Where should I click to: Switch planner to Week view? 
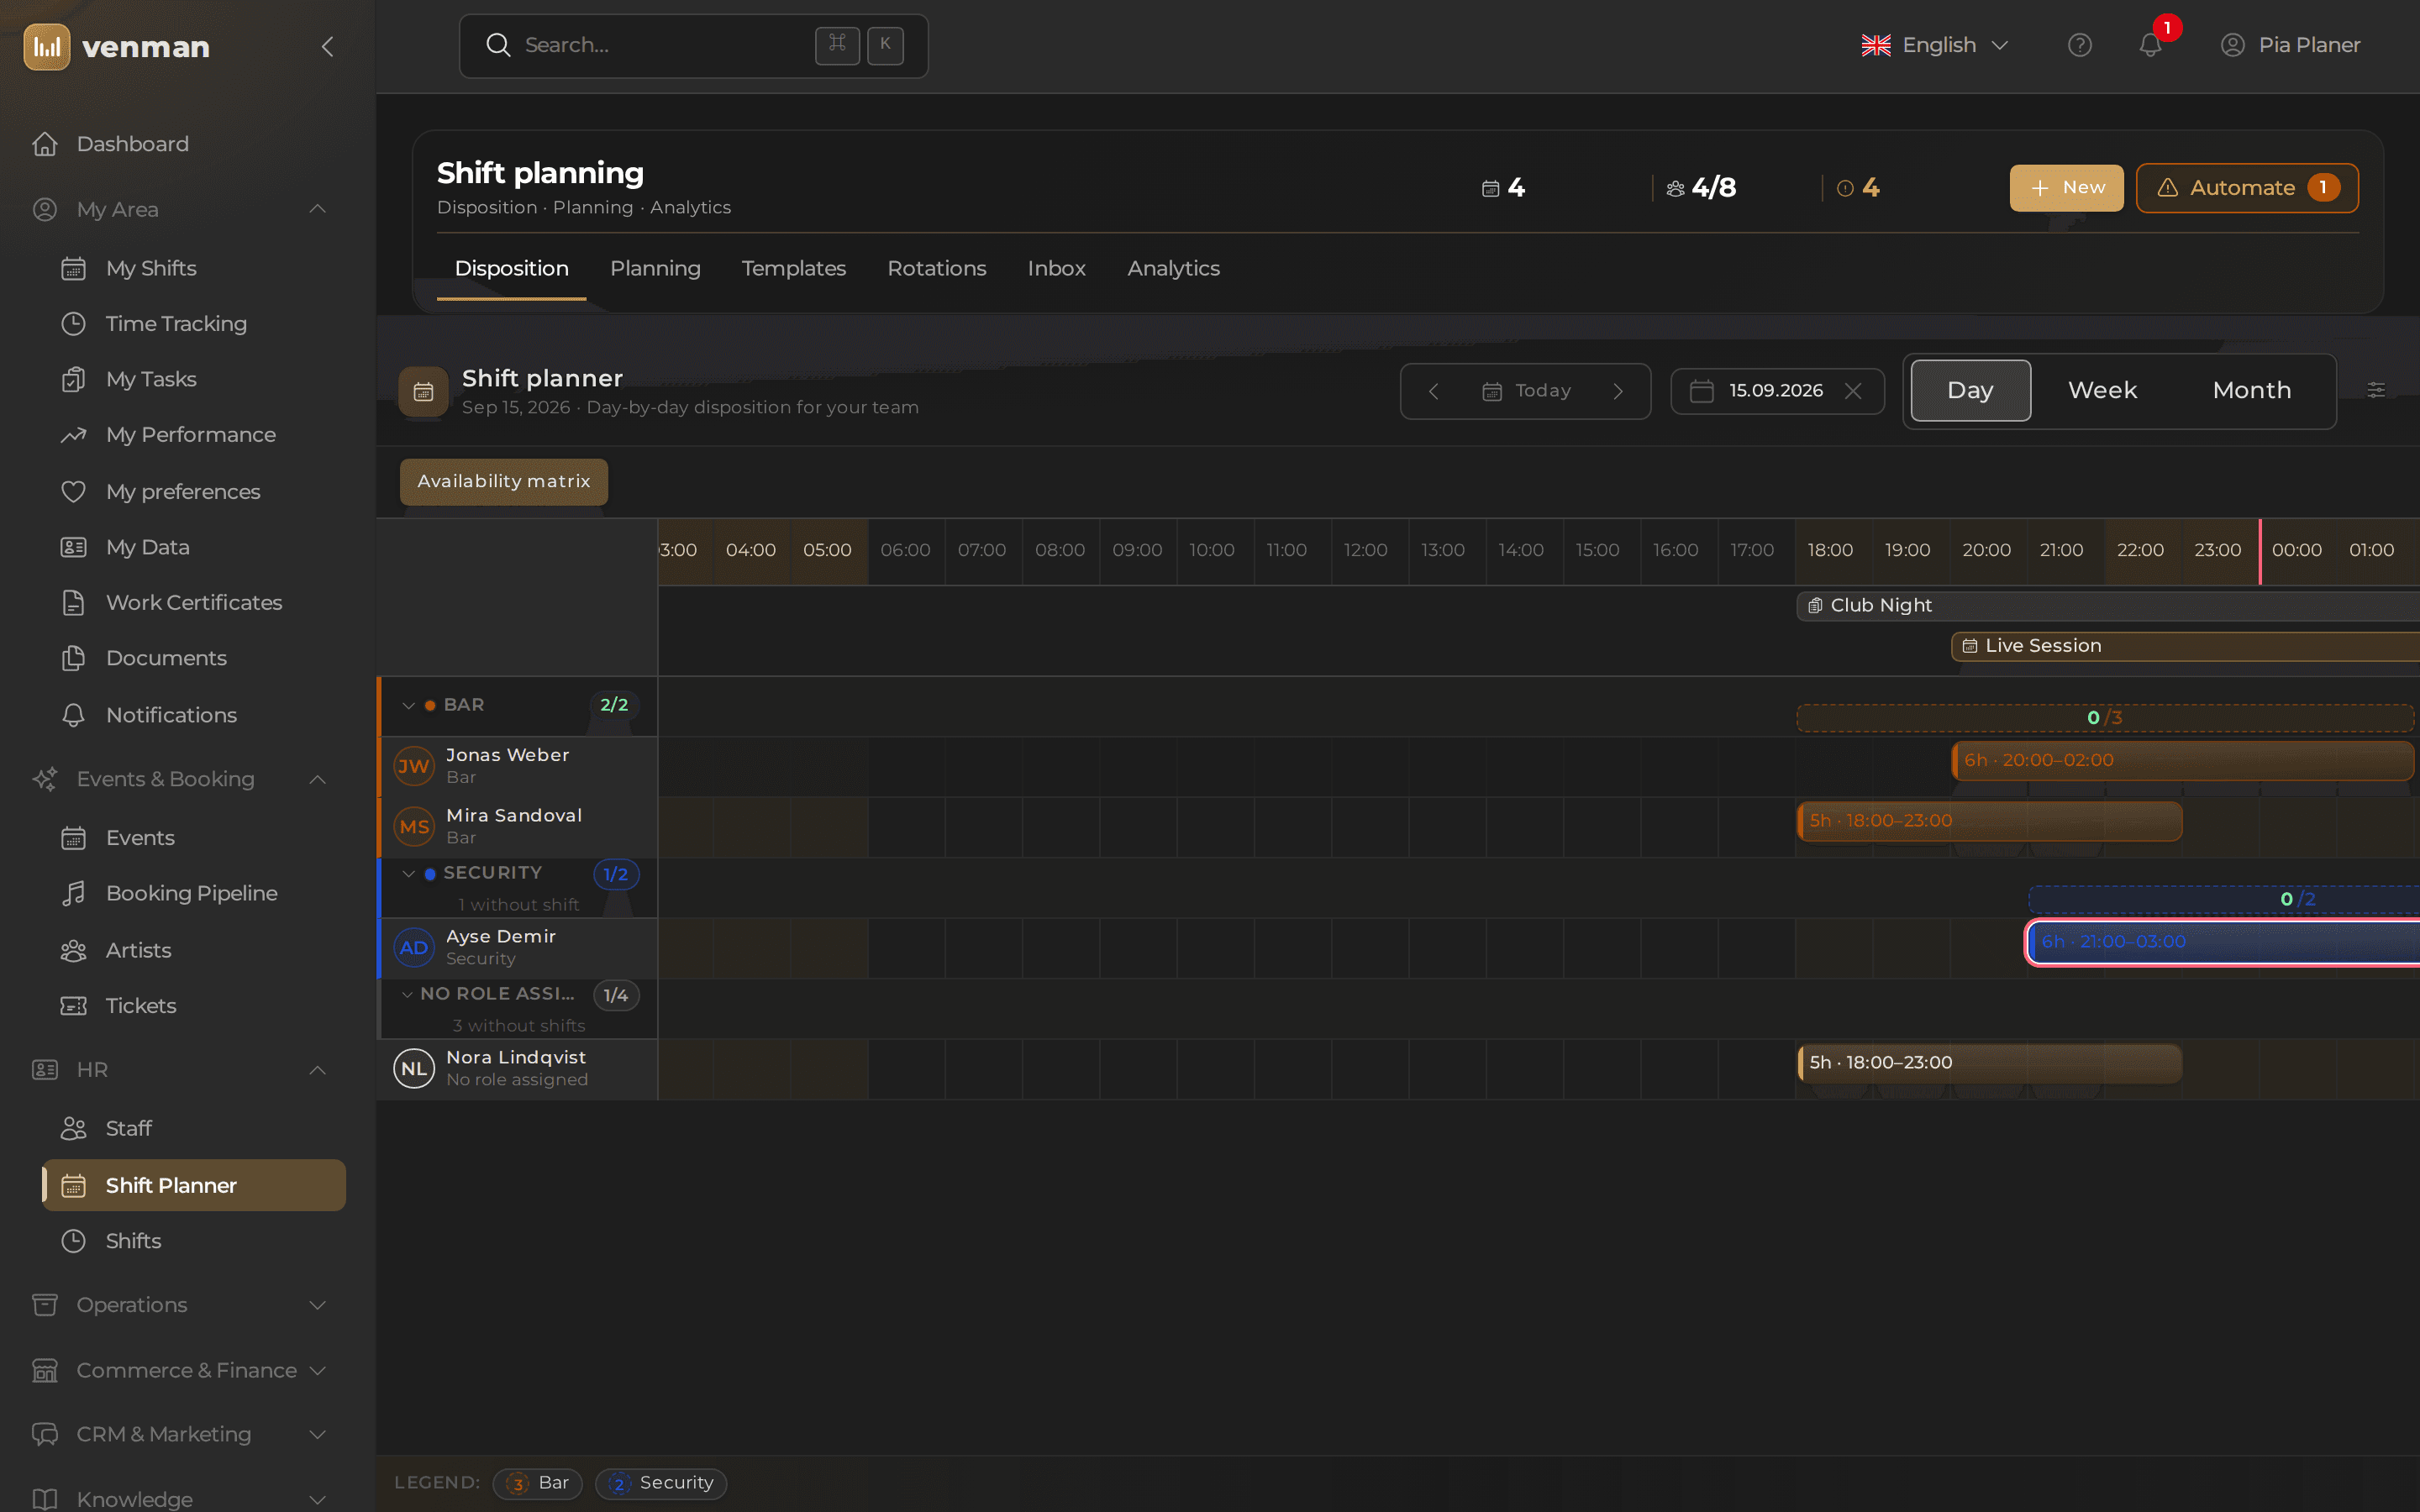point(2102,391)
